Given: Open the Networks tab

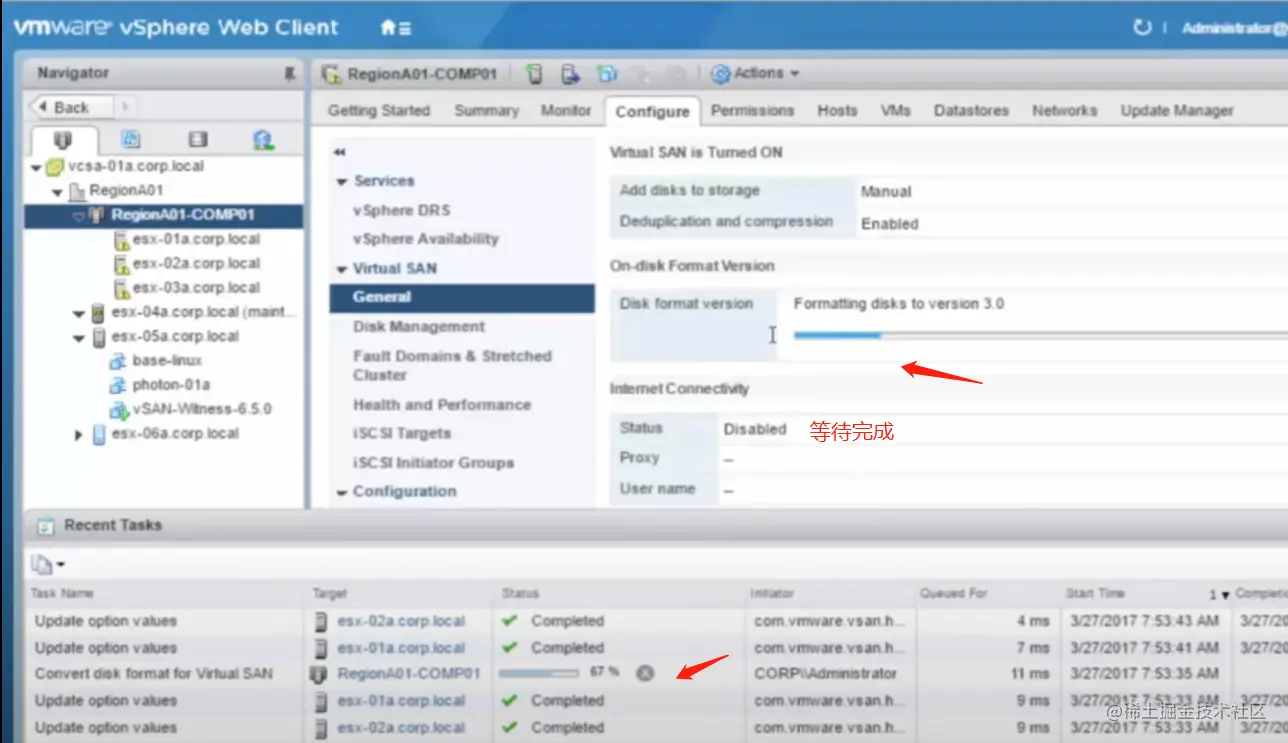Looking at the screenshot, I should tap(1064, 111).
